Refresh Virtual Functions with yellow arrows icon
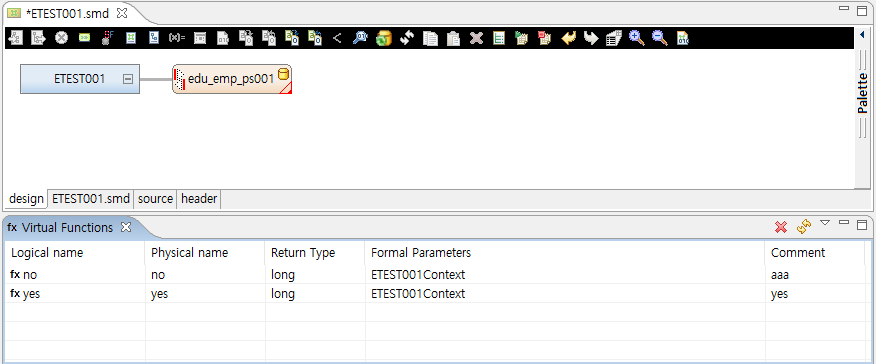876x364 pixels. click(804, 227)
